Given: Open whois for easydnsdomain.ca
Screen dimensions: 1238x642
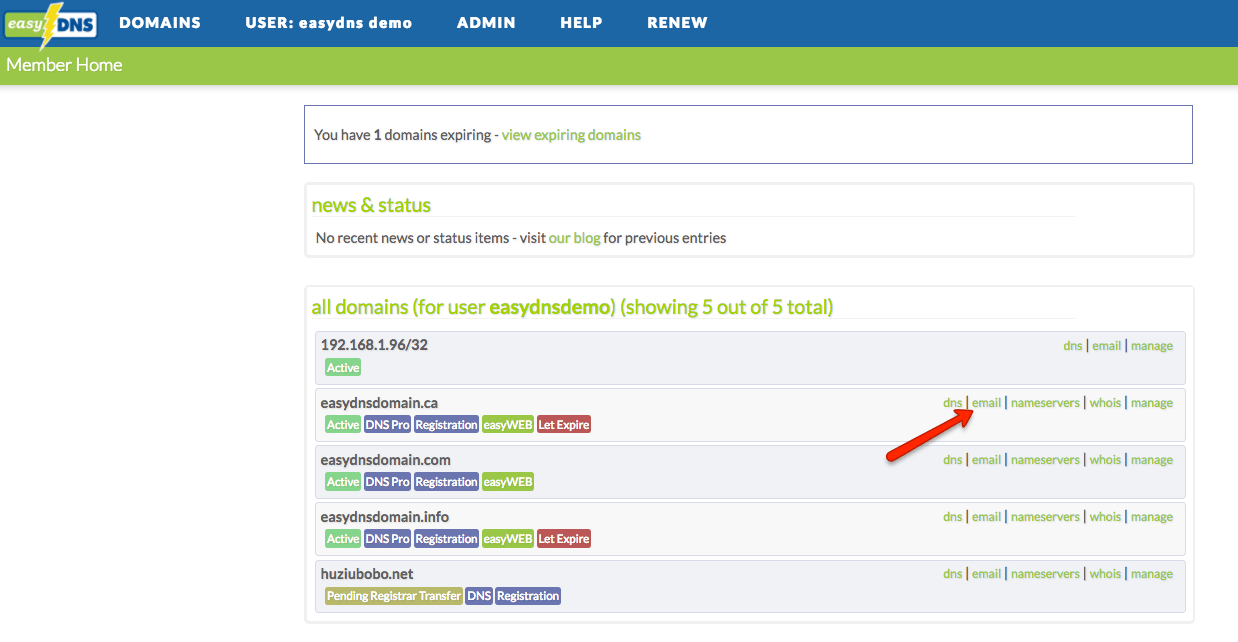Looking at the screenshot, I should click(1105, 402).
